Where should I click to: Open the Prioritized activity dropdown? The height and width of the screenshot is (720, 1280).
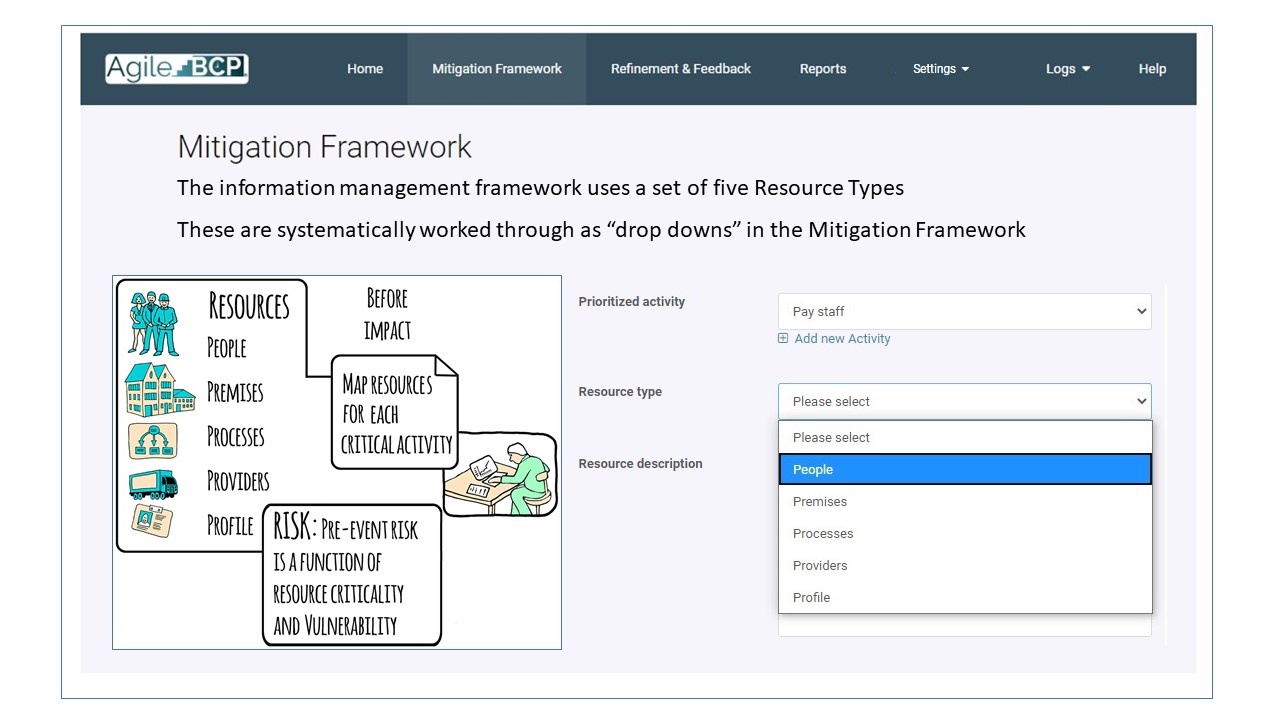[964, 311]
